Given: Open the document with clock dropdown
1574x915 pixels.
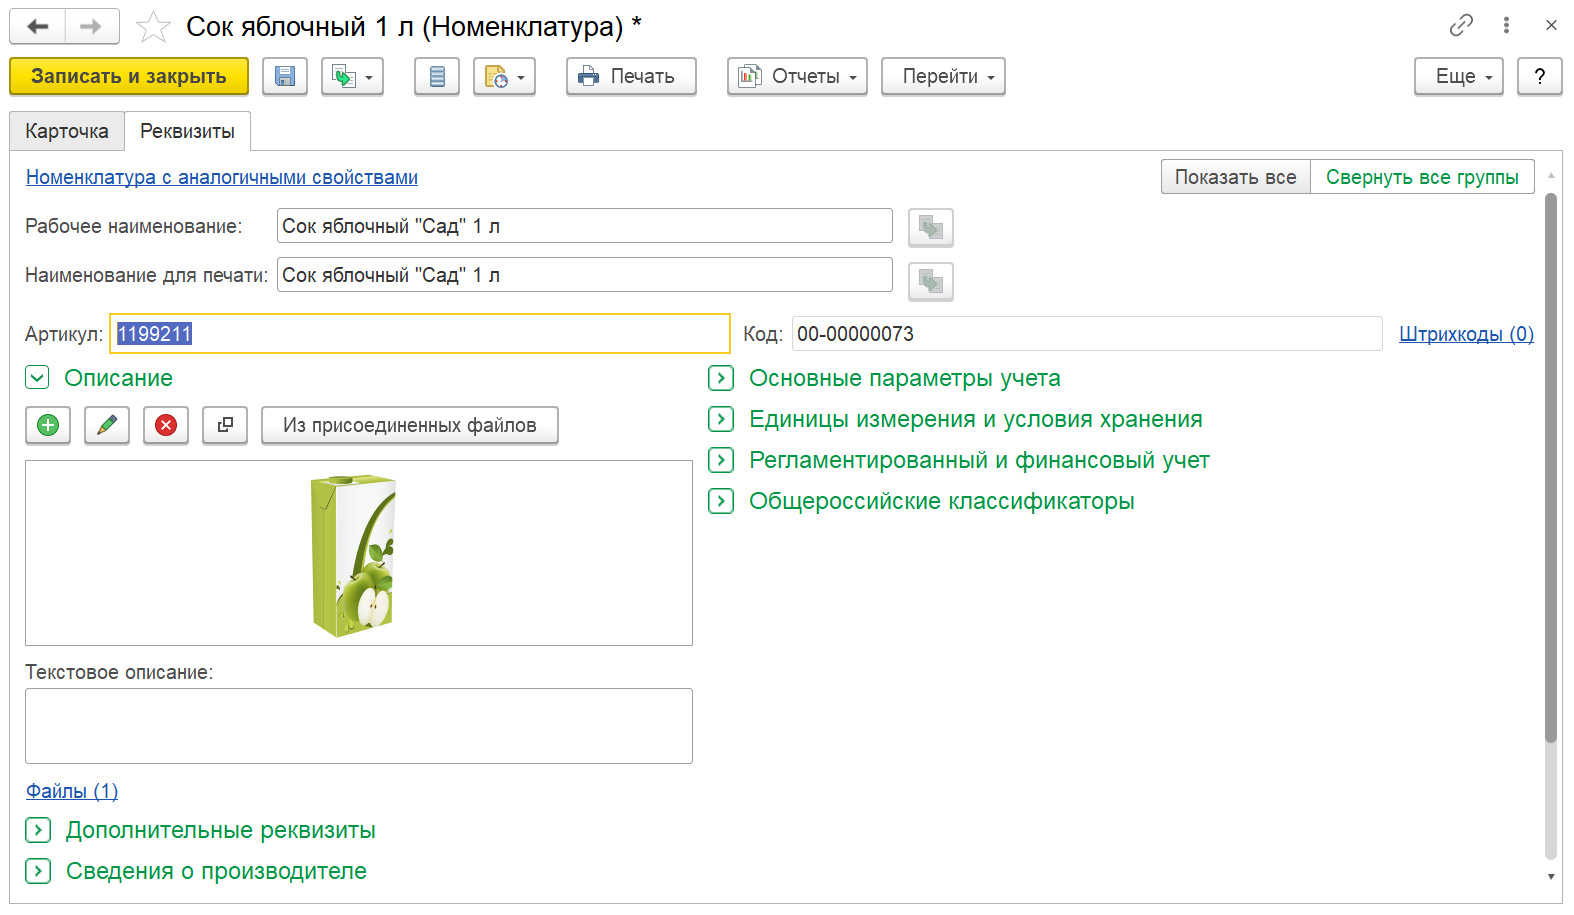Looking at the screenshot, I should click(505, 76).
